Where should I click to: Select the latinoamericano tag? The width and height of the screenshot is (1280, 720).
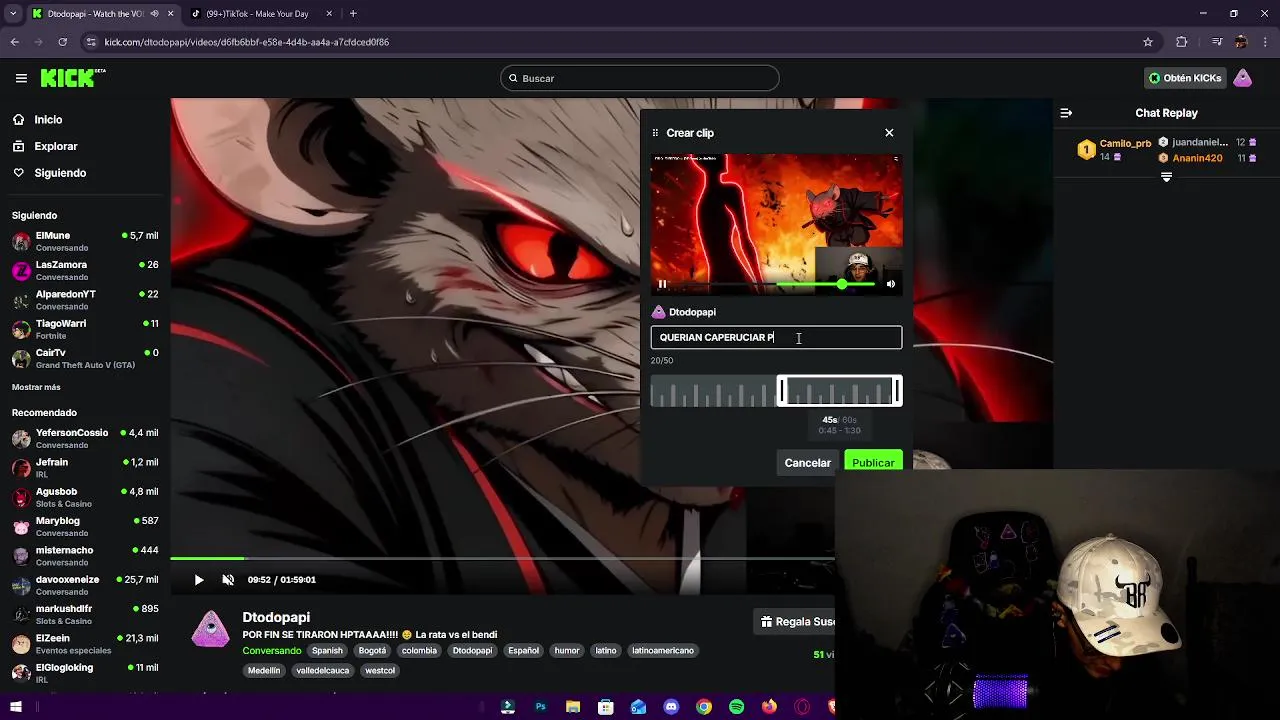tap(662, 651)
